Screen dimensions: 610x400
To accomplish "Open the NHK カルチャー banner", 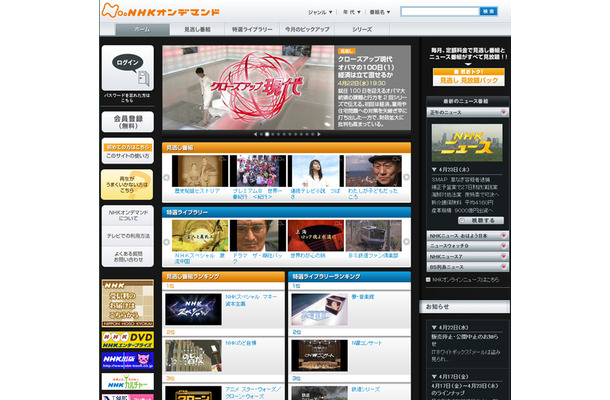I will click(x=128, y=382).
